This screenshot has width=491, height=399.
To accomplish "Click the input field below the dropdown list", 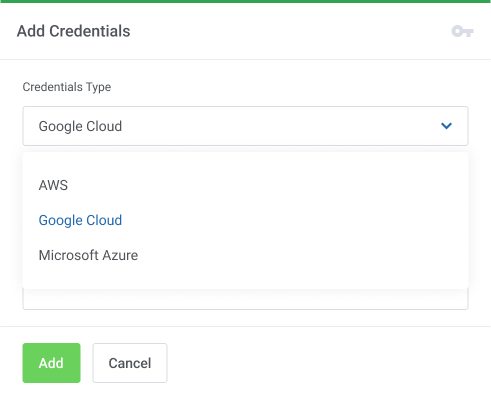I will [x=245, y=299].
